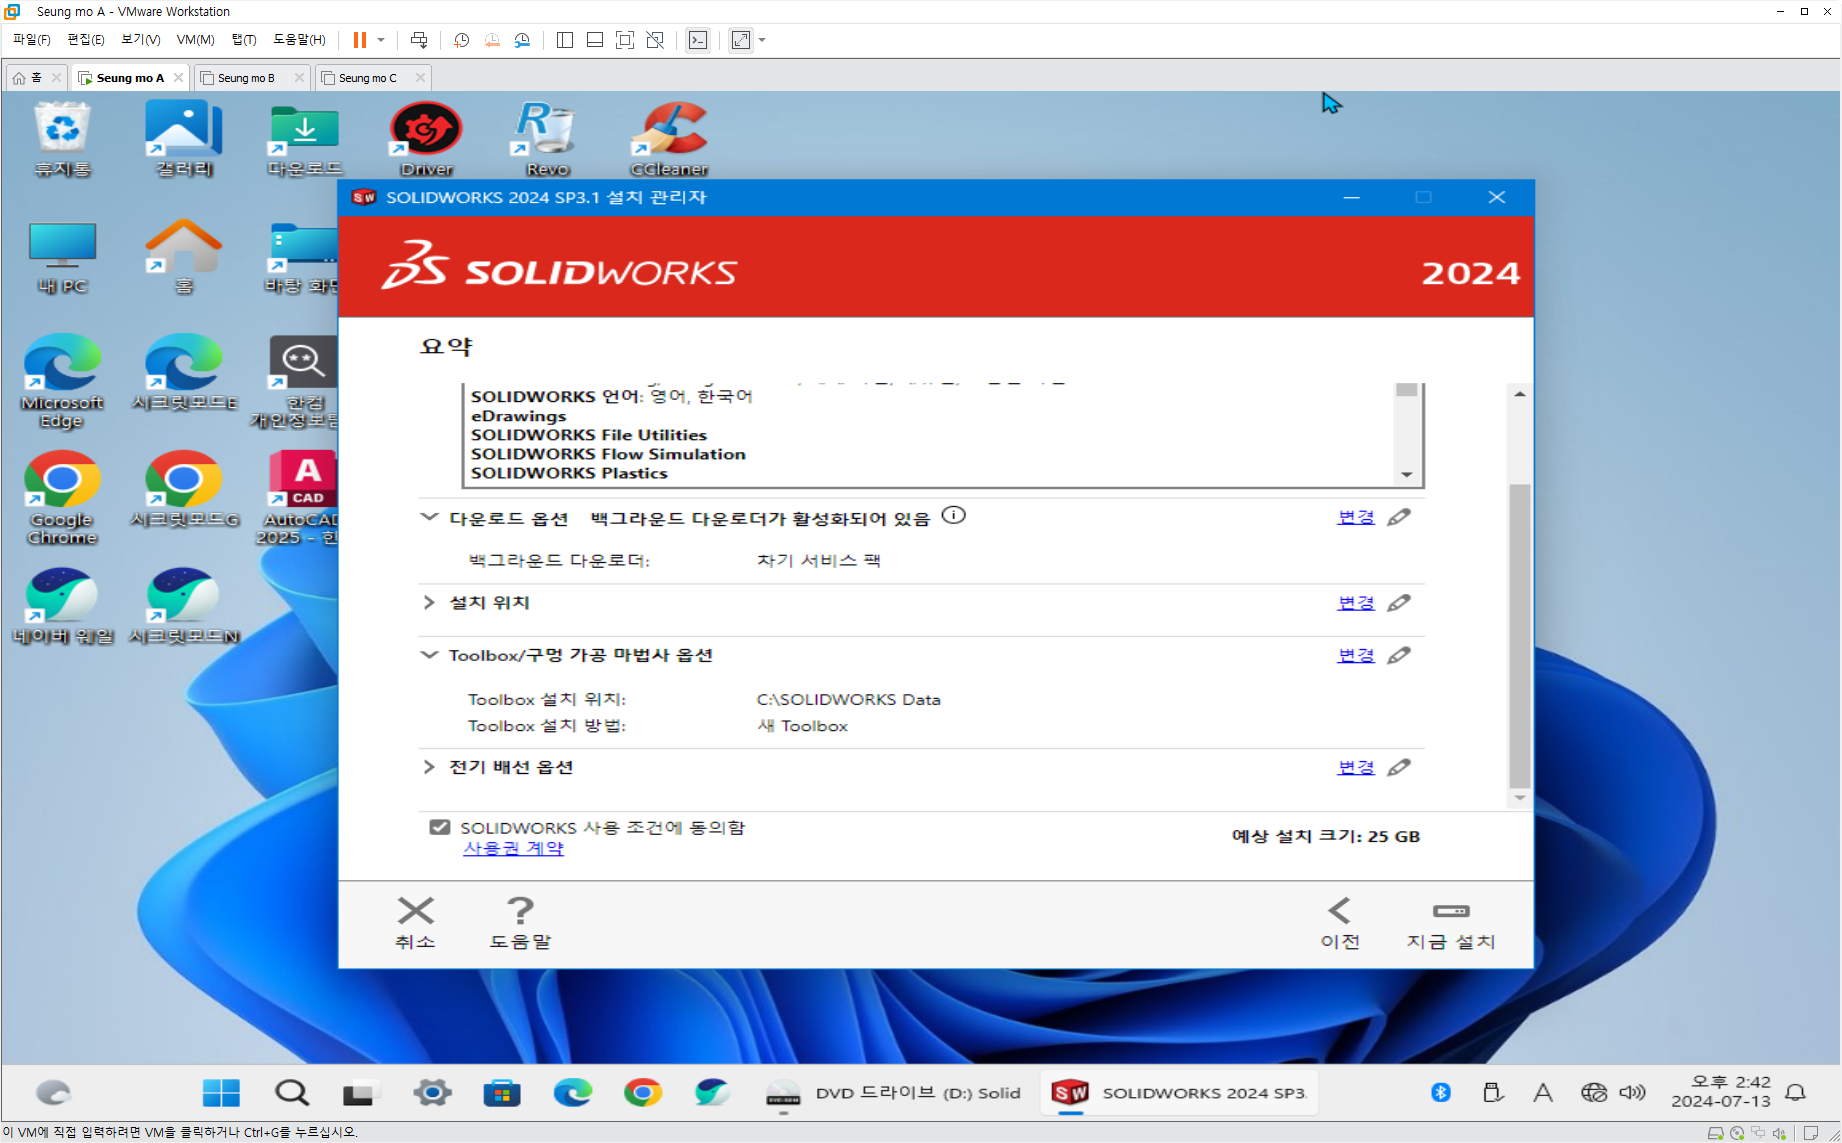Open the Driver desktop shortcut
The image size is (1842, 1143).
coord(427,140)
